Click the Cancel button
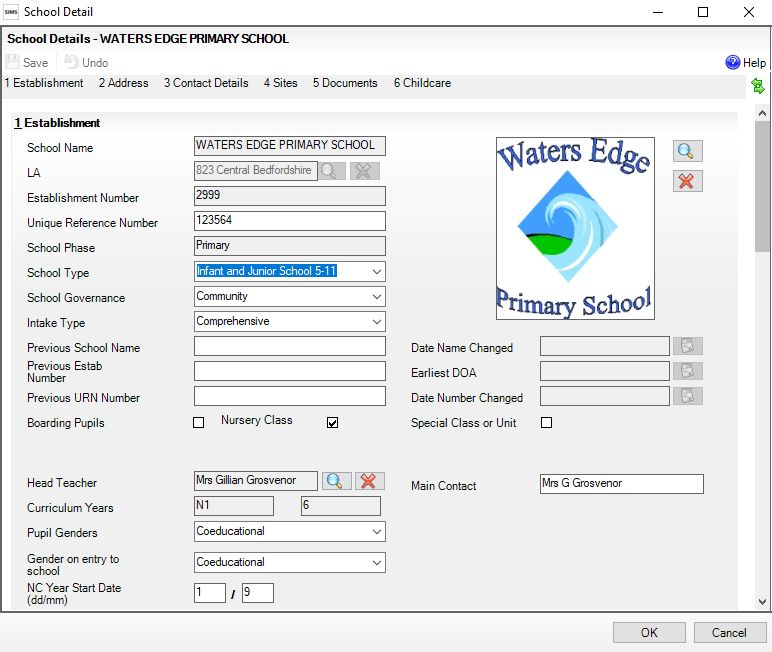Screen dimensions: 772x652 coord(730,632)
